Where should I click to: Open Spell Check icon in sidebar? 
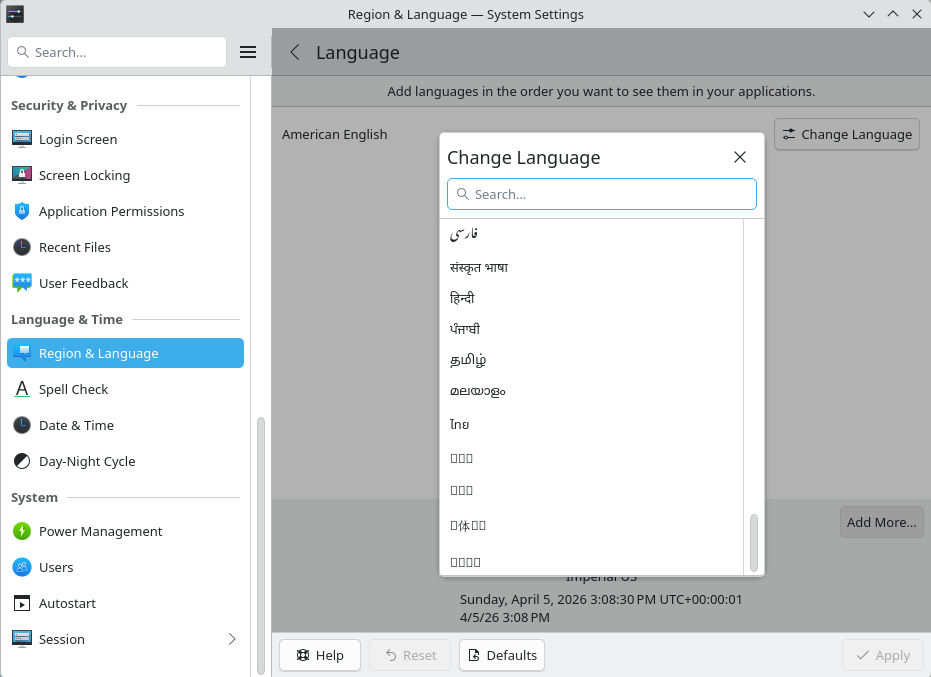pyautogui.click(x=22, y=389)
